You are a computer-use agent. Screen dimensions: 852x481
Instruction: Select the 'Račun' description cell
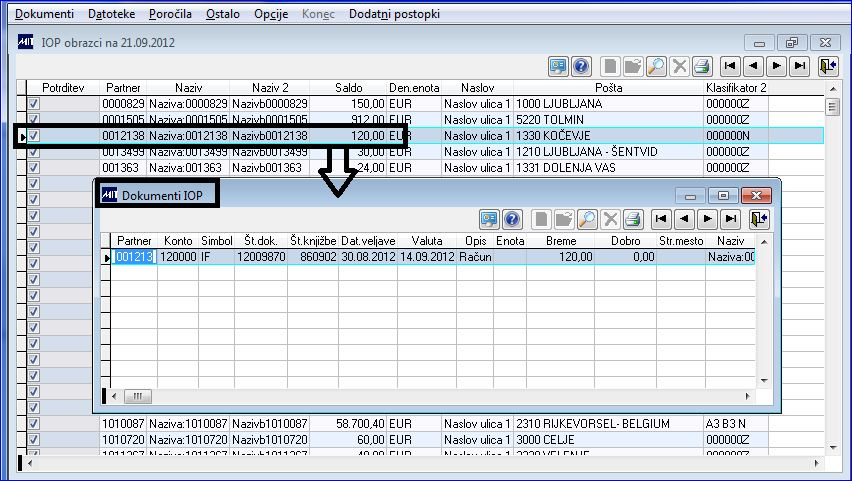click(475, 257)
